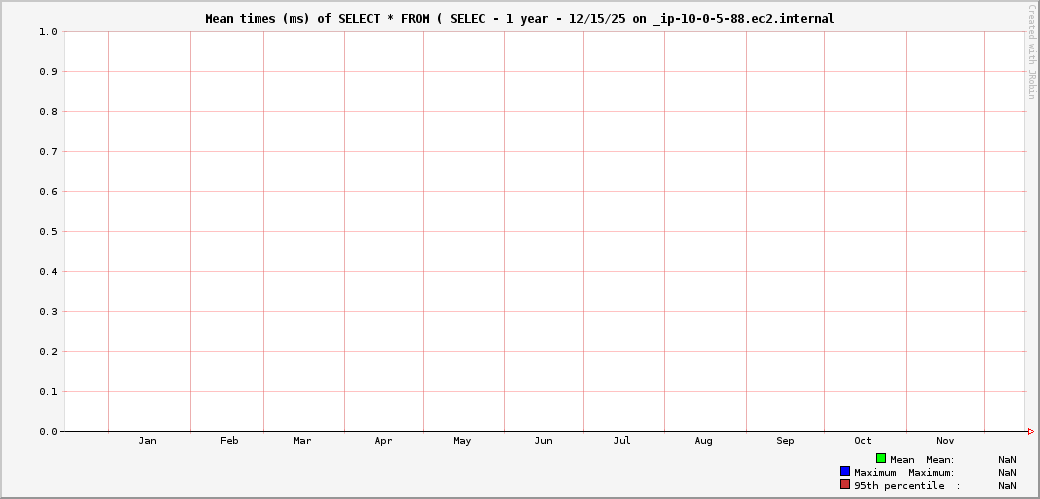Click the Maximum NaN value in legend
The image size is (1040, 499).
[1007, 473]
